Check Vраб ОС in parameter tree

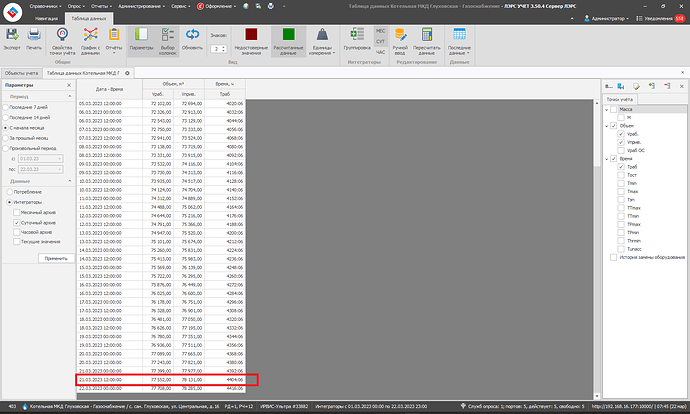point(621,150)
